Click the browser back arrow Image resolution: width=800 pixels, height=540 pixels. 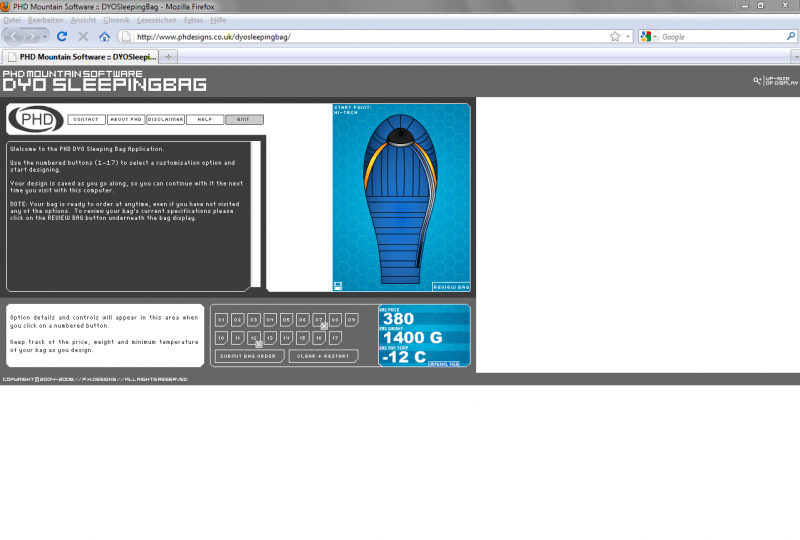(13, 37)
